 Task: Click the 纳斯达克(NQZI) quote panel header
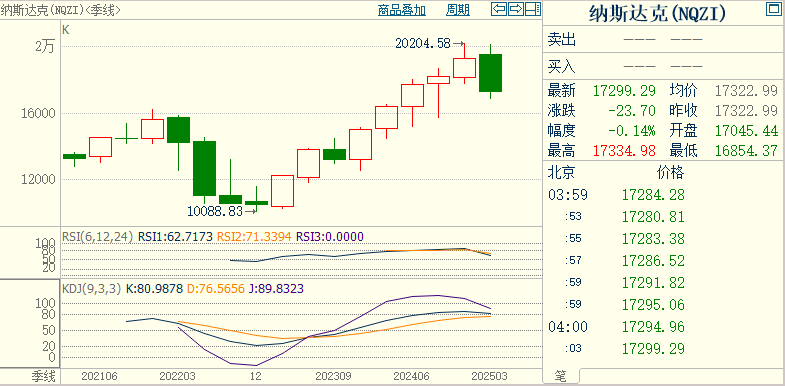pos(657,13)
